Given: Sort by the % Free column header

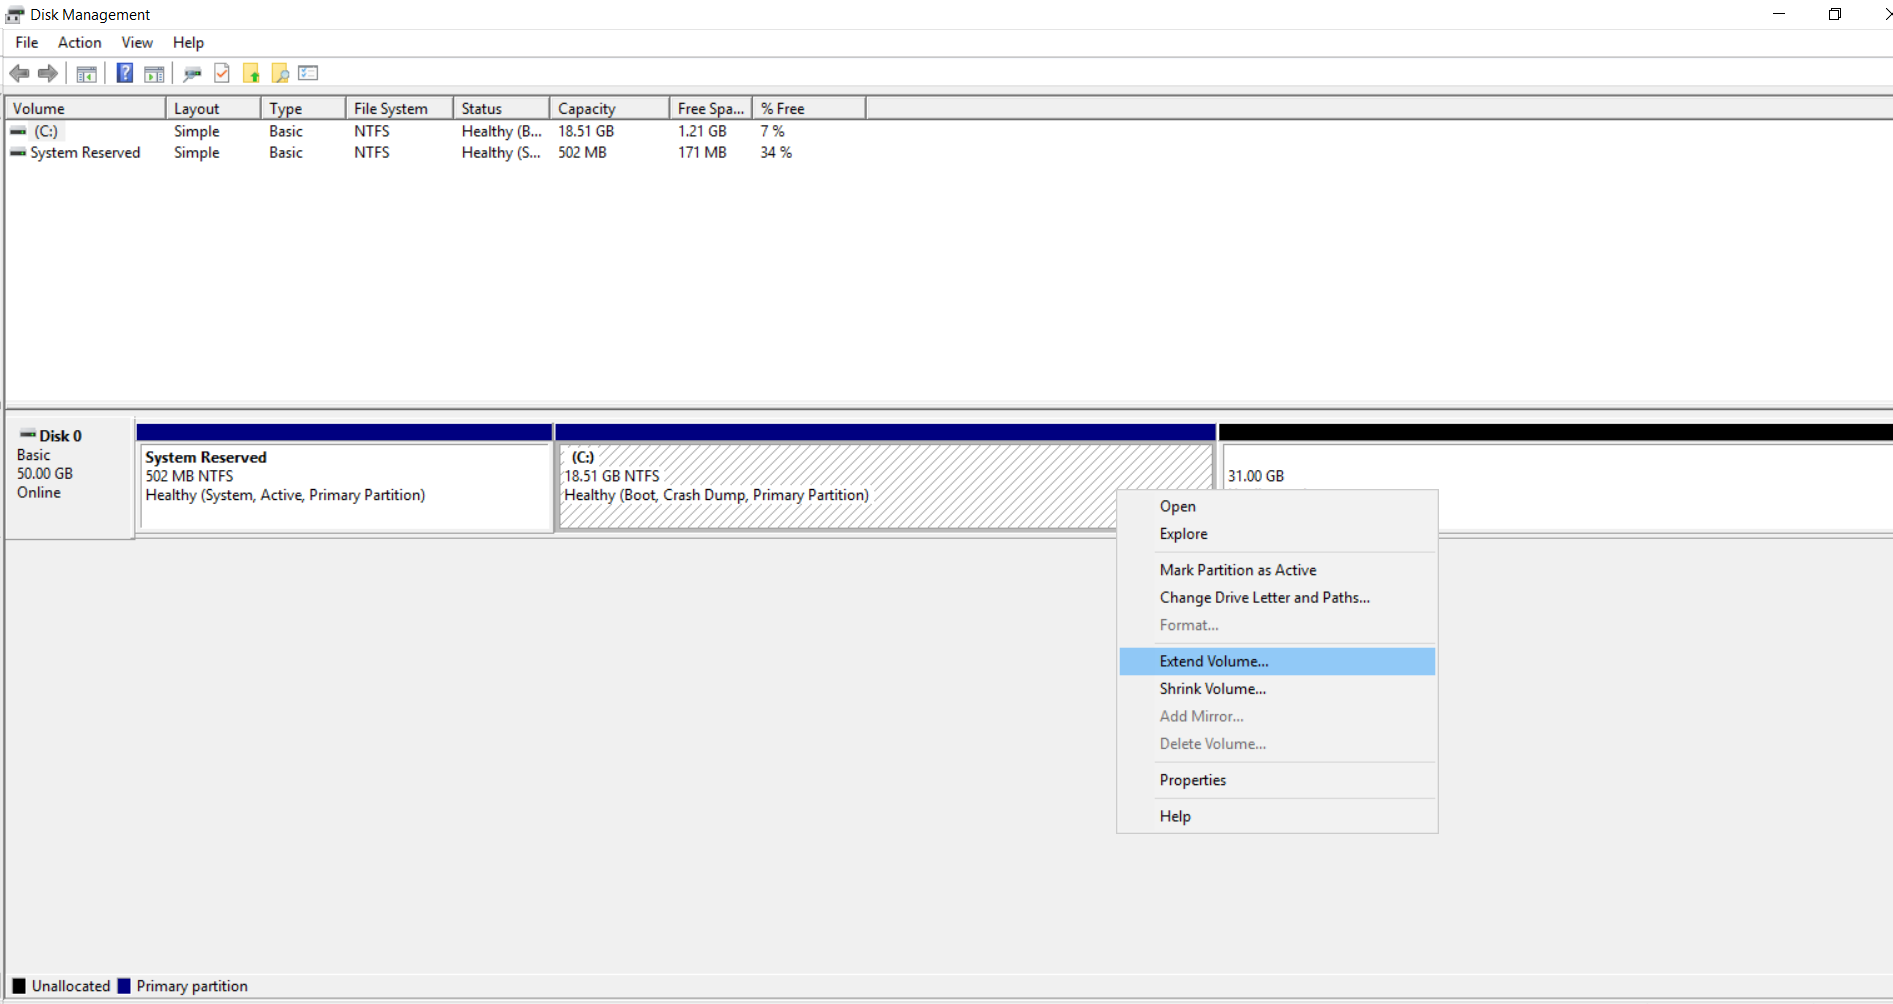Looking at the screenshot, I should point(809,108).
